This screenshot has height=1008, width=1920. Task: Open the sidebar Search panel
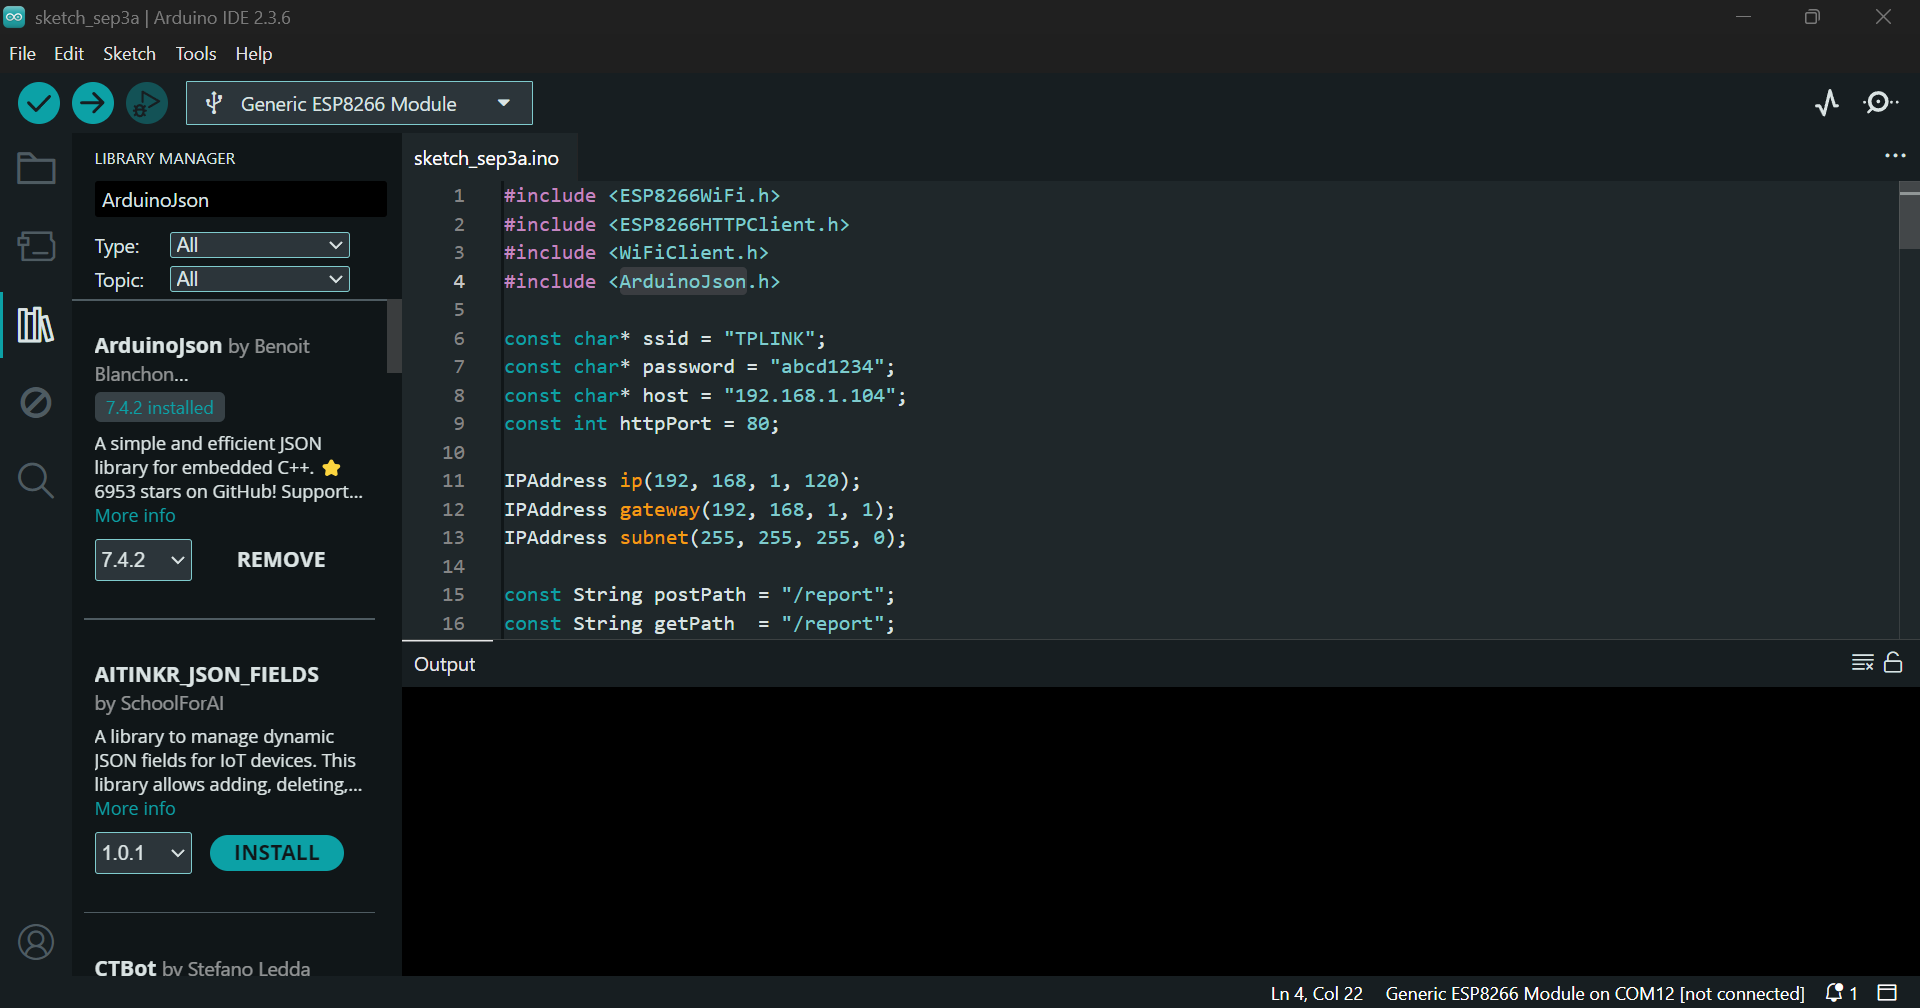pos(36,481)
